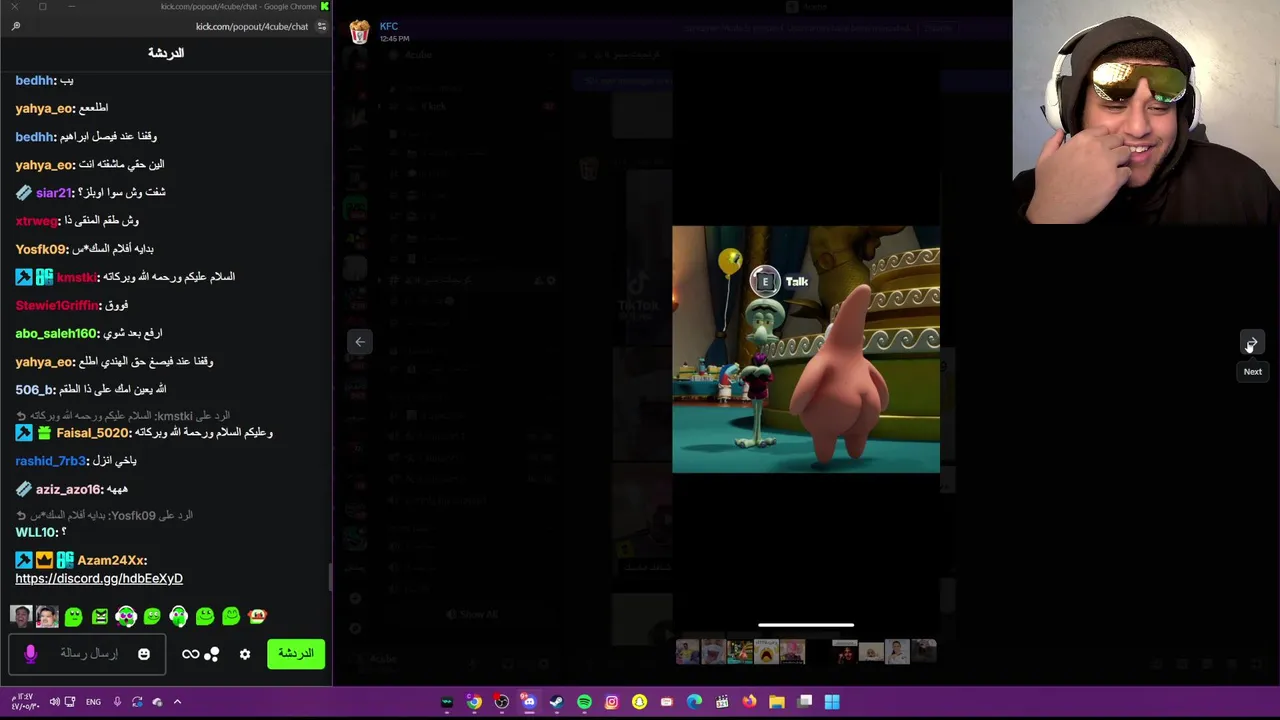Open File Explorer from the taskbar
Image resolution: width=1280 pixels, height=720 pixels.
pyautogui.click(x=776, y=702)
